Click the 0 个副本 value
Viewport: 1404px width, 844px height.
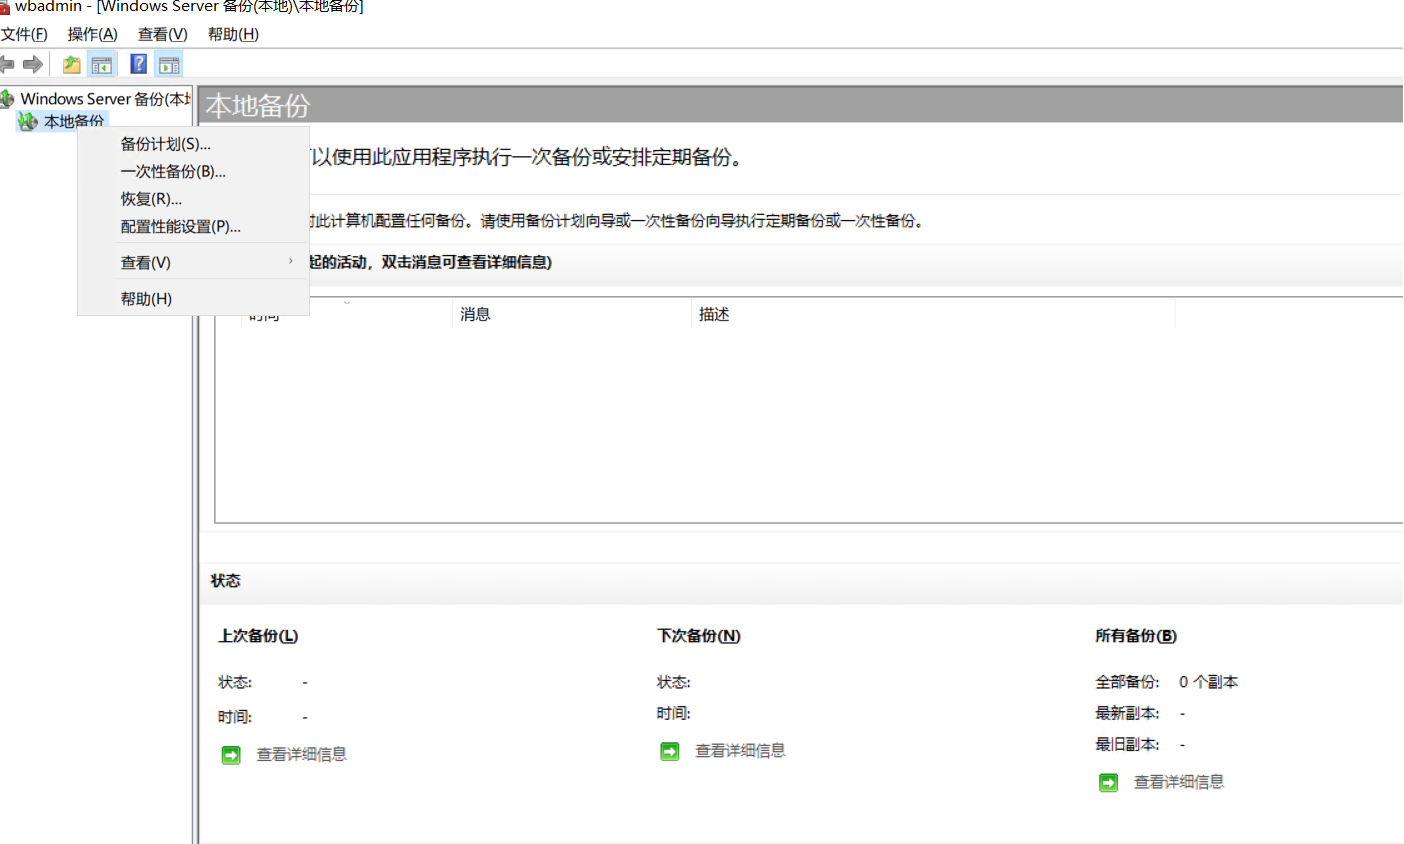click(1208, 682)
